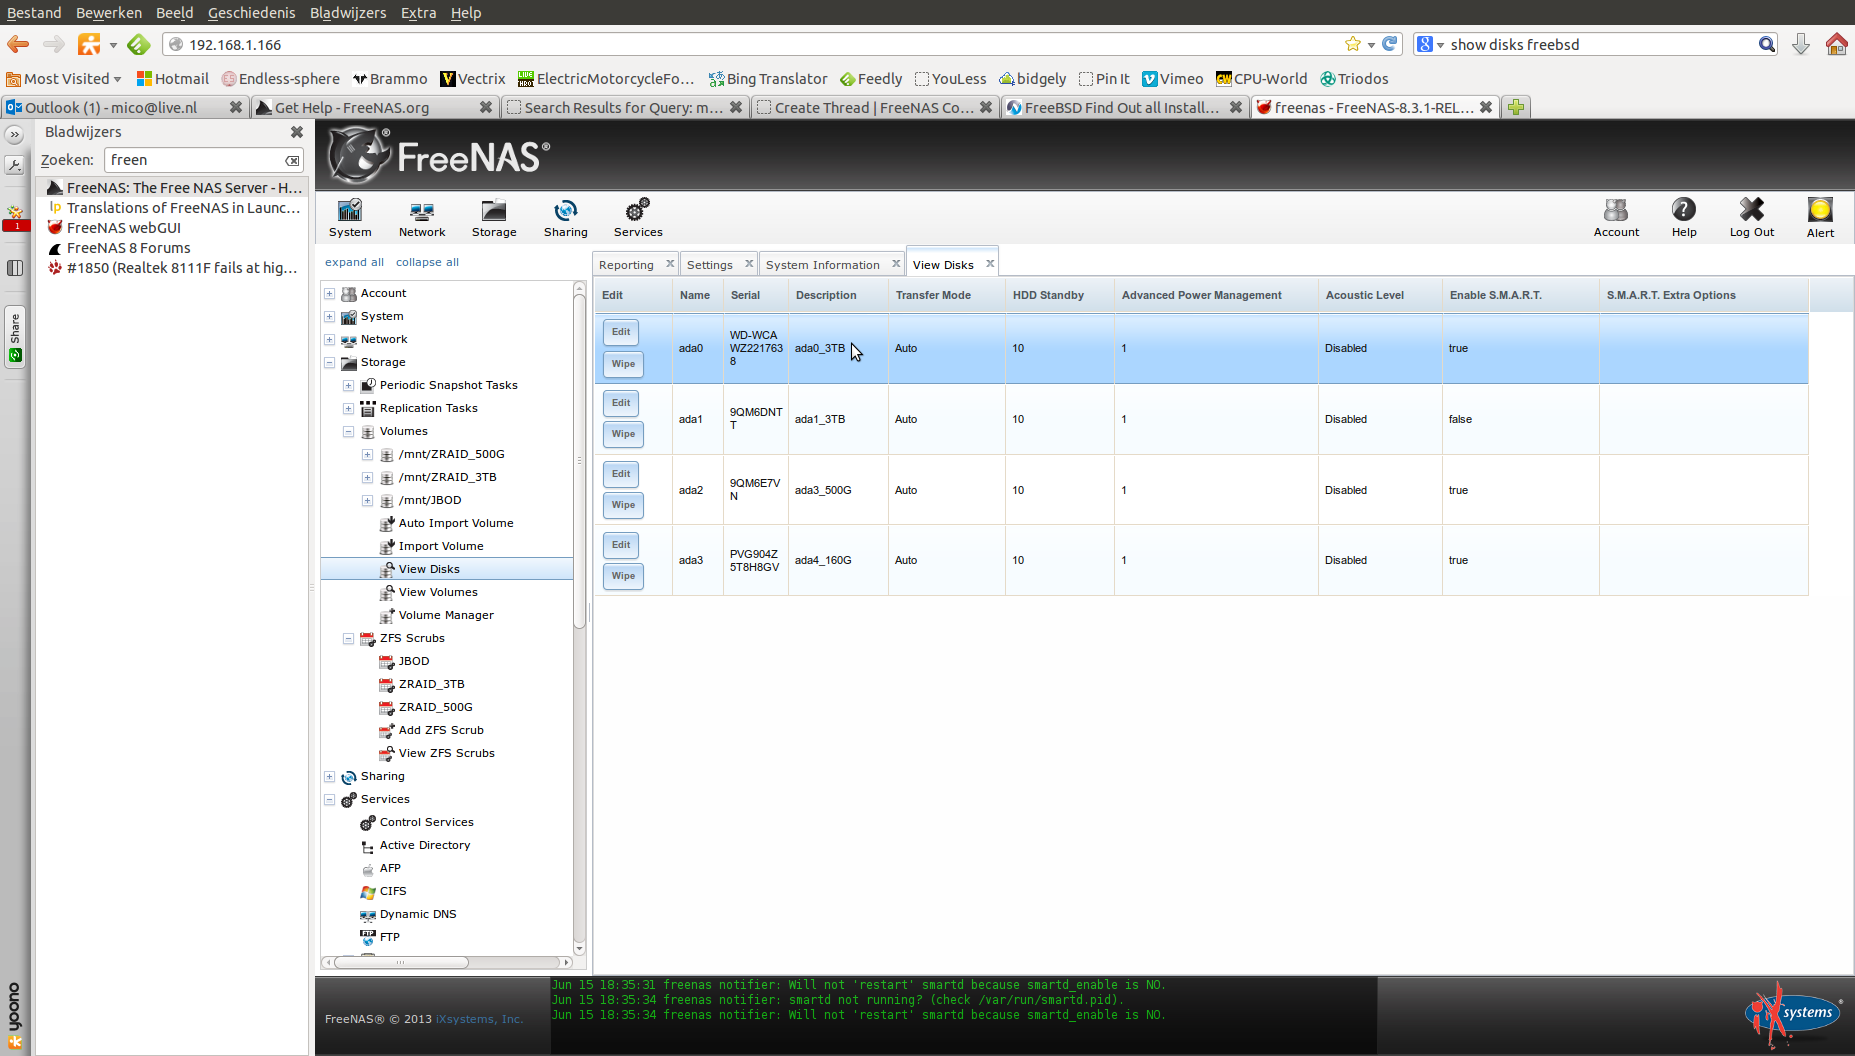Sort by the Serial column header
Image resolution: width=1855 pixels, height=1056 pixels.
click(x=745, y=295)
